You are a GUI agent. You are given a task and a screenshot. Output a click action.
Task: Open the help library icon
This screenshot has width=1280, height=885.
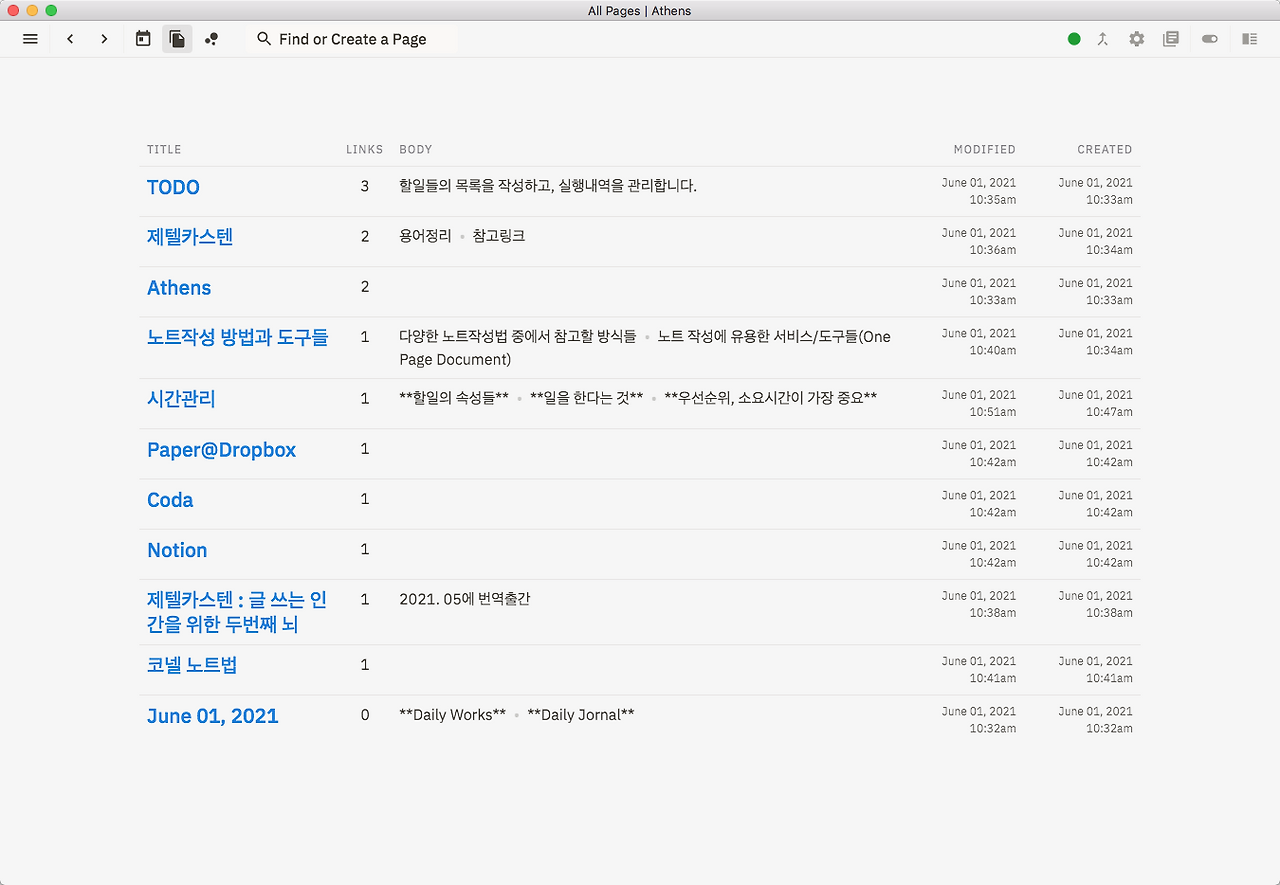(x=1171, y=39)
